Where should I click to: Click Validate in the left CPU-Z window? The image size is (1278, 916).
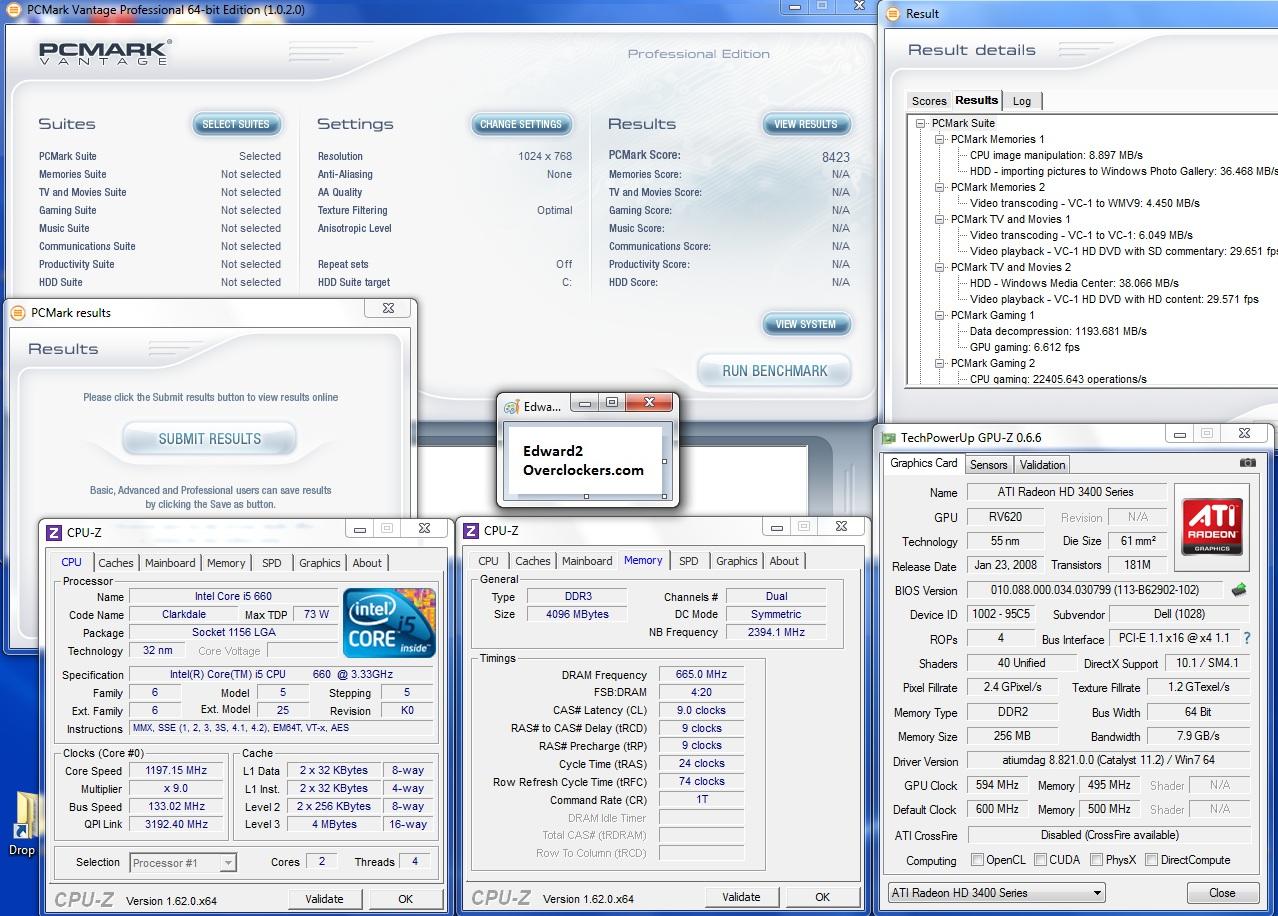(324, 899)
